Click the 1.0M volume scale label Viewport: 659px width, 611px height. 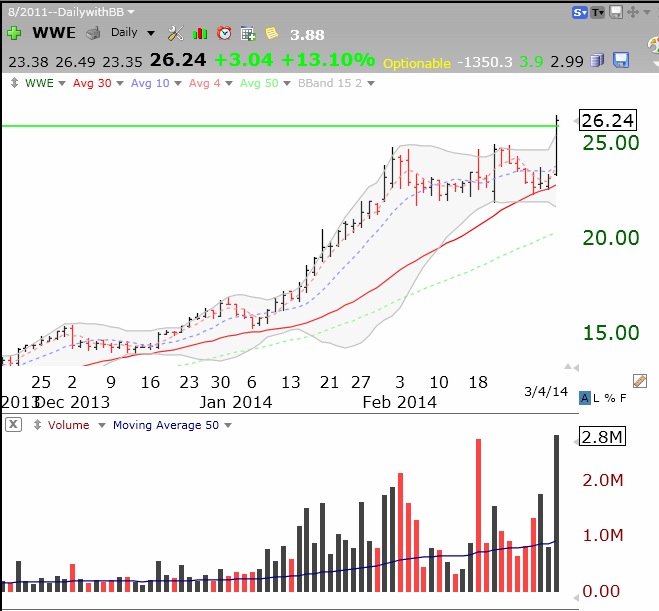603,535
